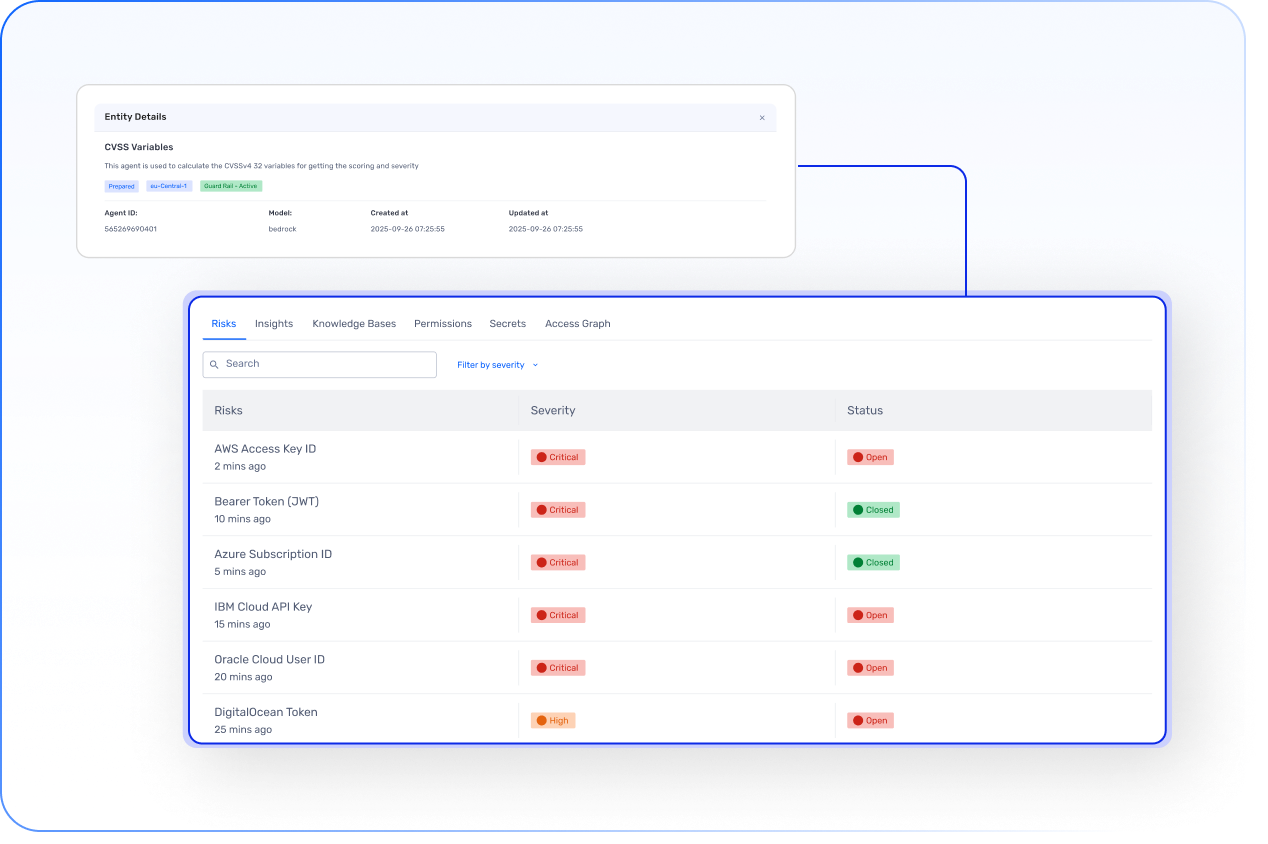Click the Filter by severity chevron arrow
Screen dimensions: 1268x844
535,365
